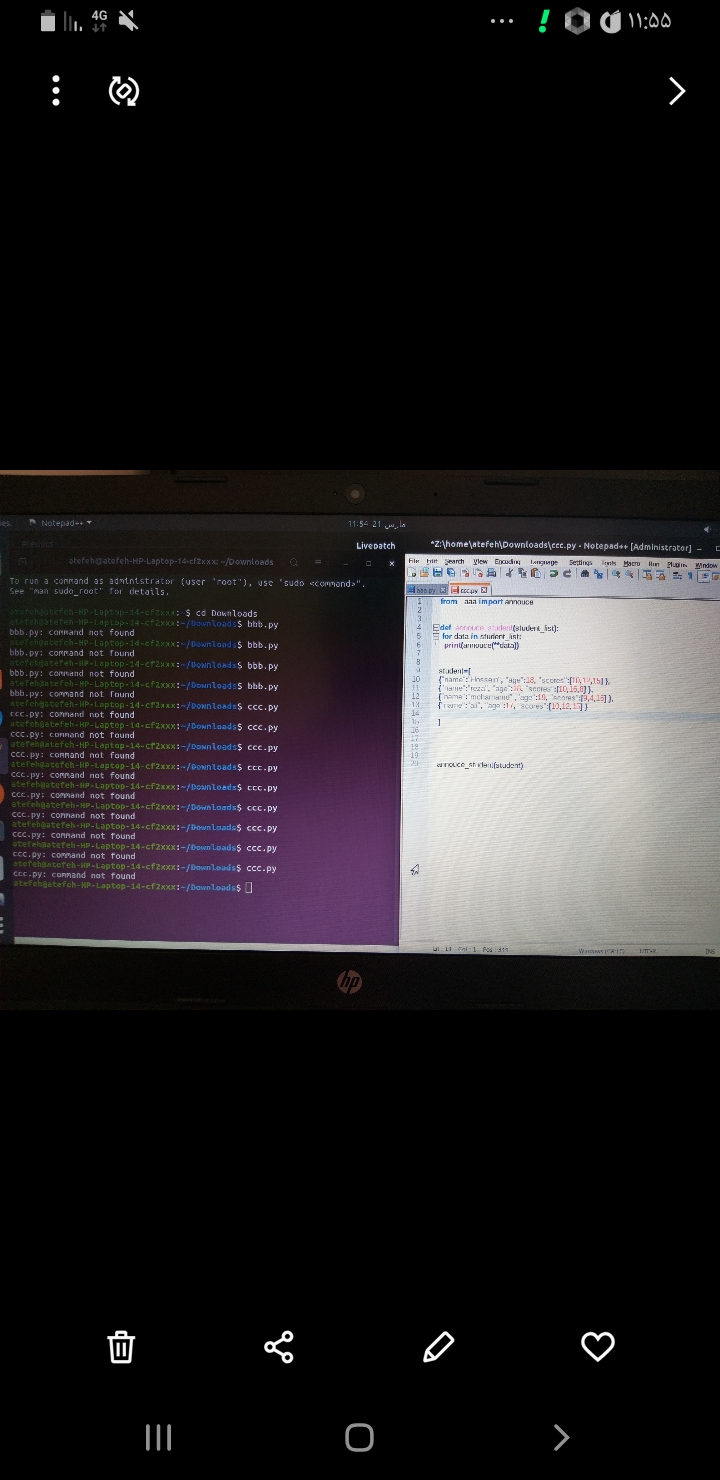Open File menu in Notepad++

coord(414,562)
